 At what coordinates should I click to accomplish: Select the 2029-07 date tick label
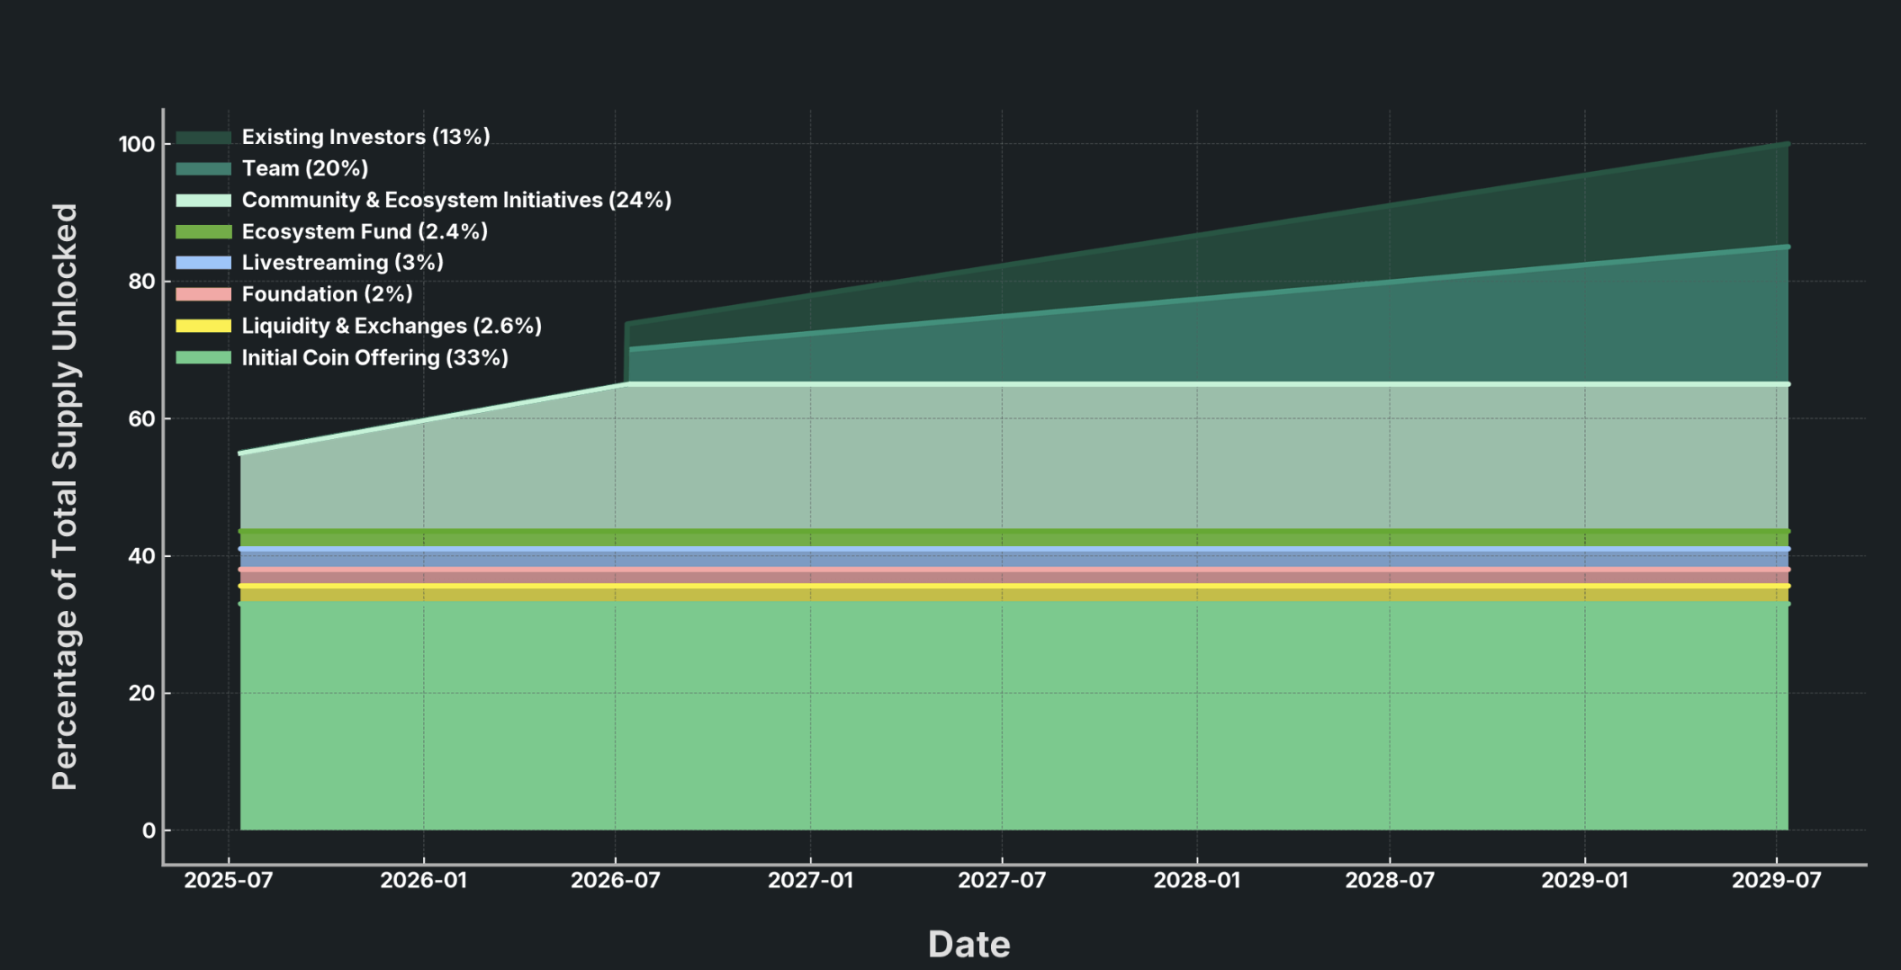tap(1776, 881)
